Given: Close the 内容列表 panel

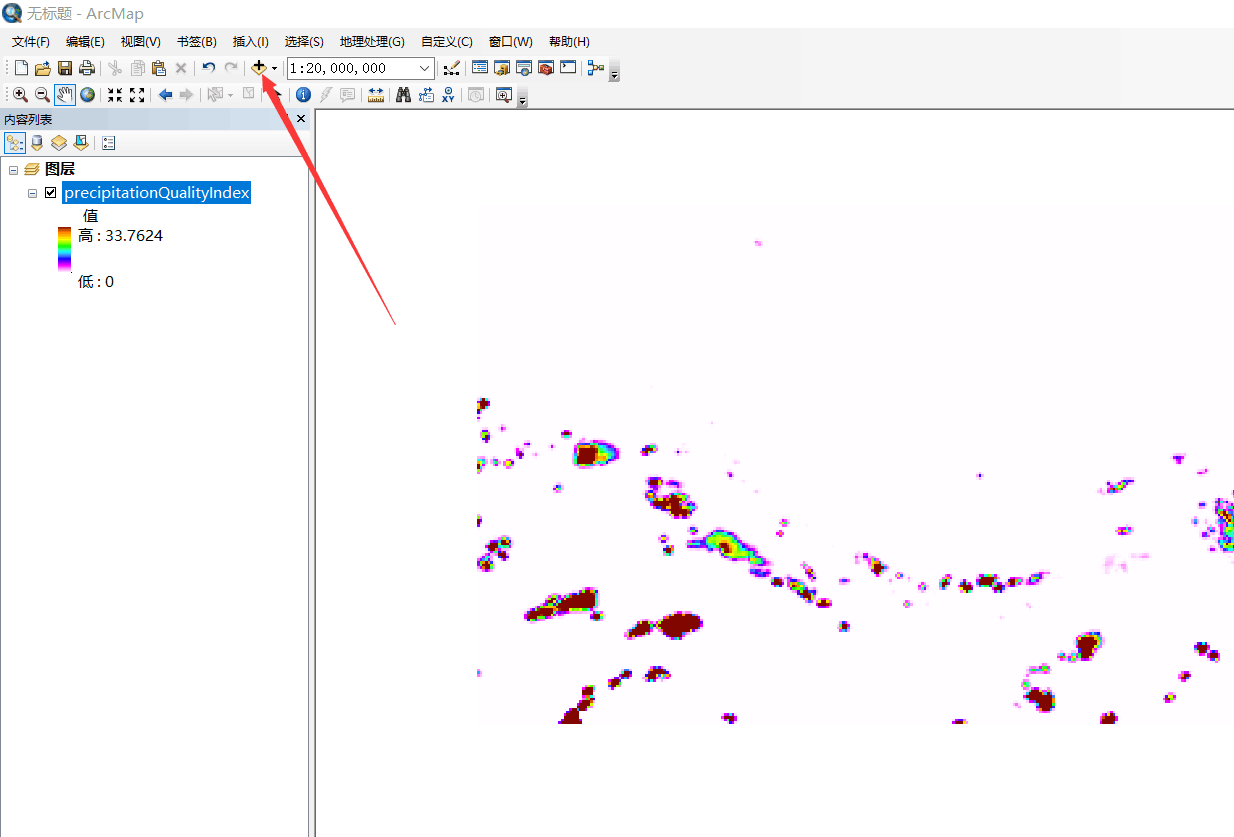Looking at the screenshot, I should coord(300,119).
